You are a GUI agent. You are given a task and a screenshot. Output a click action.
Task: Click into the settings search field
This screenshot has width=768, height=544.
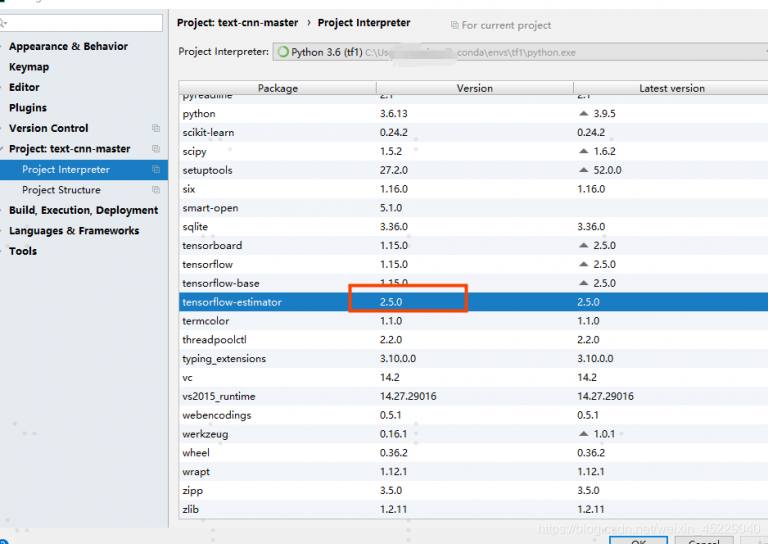coord(85,22)
